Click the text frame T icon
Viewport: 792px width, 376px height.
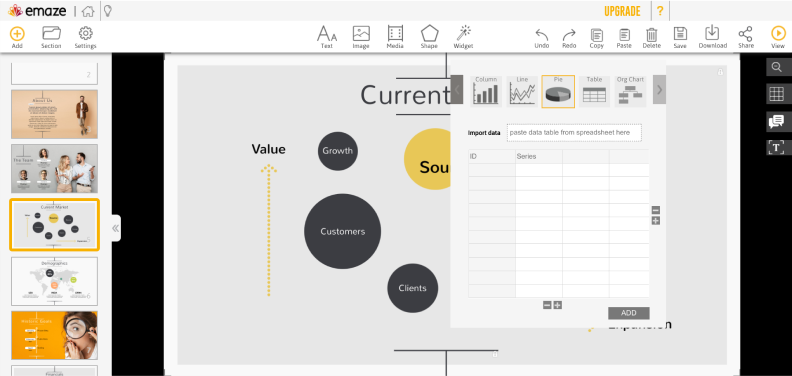(777, 148)
